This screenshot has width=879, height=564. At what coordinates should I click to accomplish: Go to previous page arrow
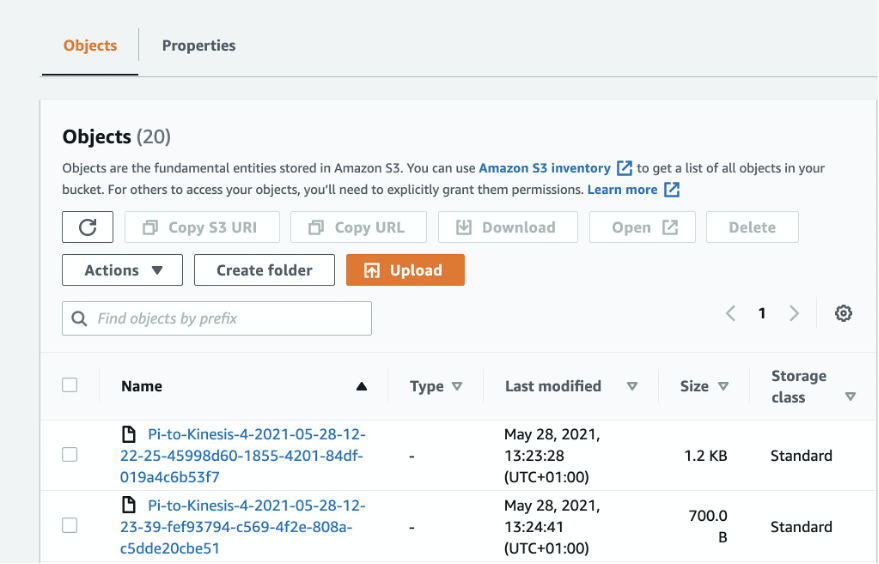pyautogui.click(x=730, y=314)
